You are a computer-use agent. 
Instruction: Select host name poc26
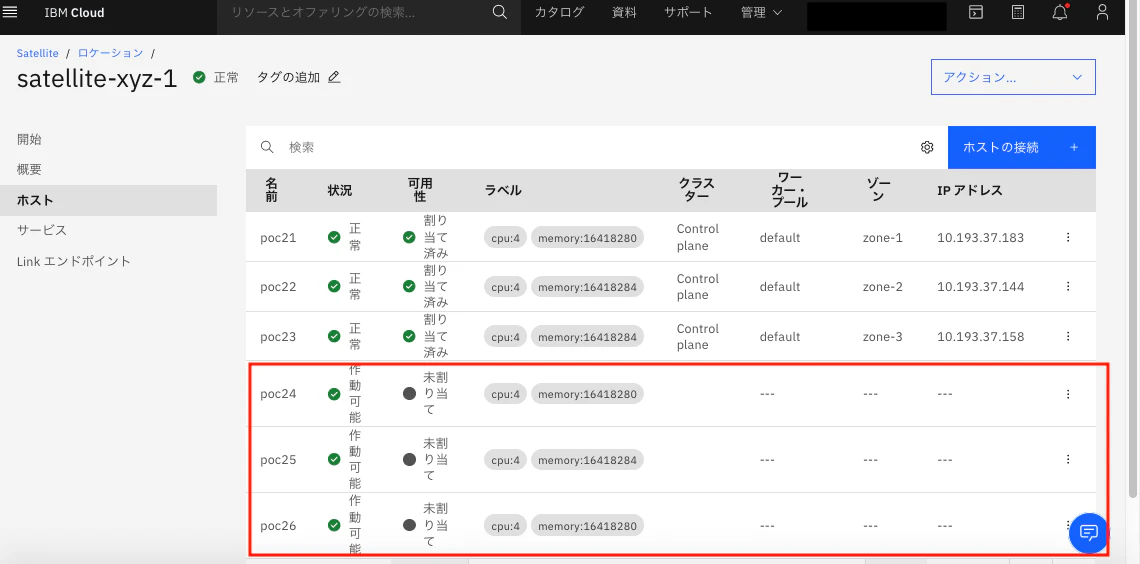pos(278,525)
